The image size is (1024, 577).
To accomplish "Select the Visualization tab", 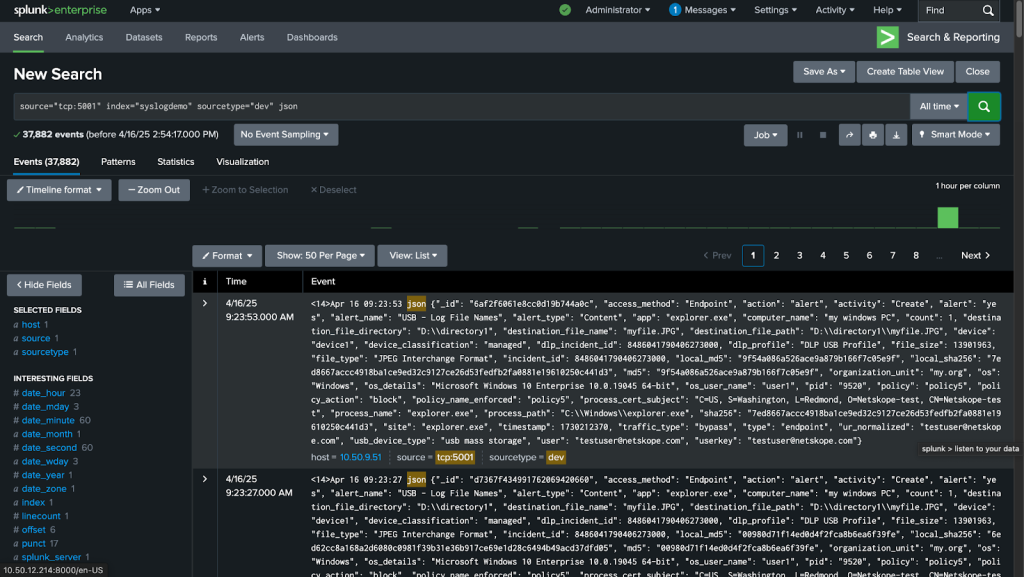I will (x=242, y=162).
